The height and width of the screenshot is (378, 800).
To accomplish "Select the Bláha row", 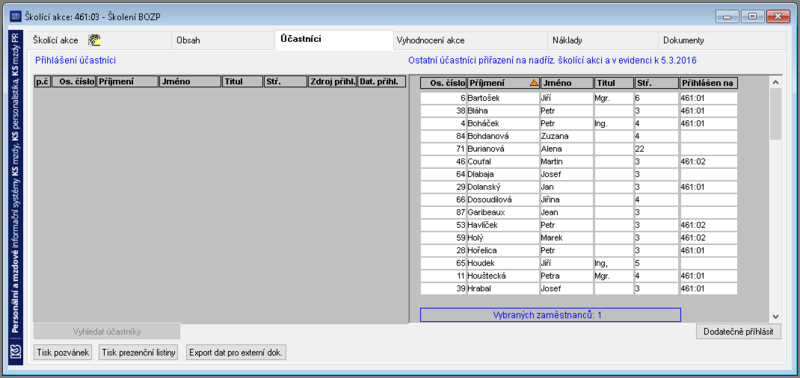I will [x=579, y=111].
